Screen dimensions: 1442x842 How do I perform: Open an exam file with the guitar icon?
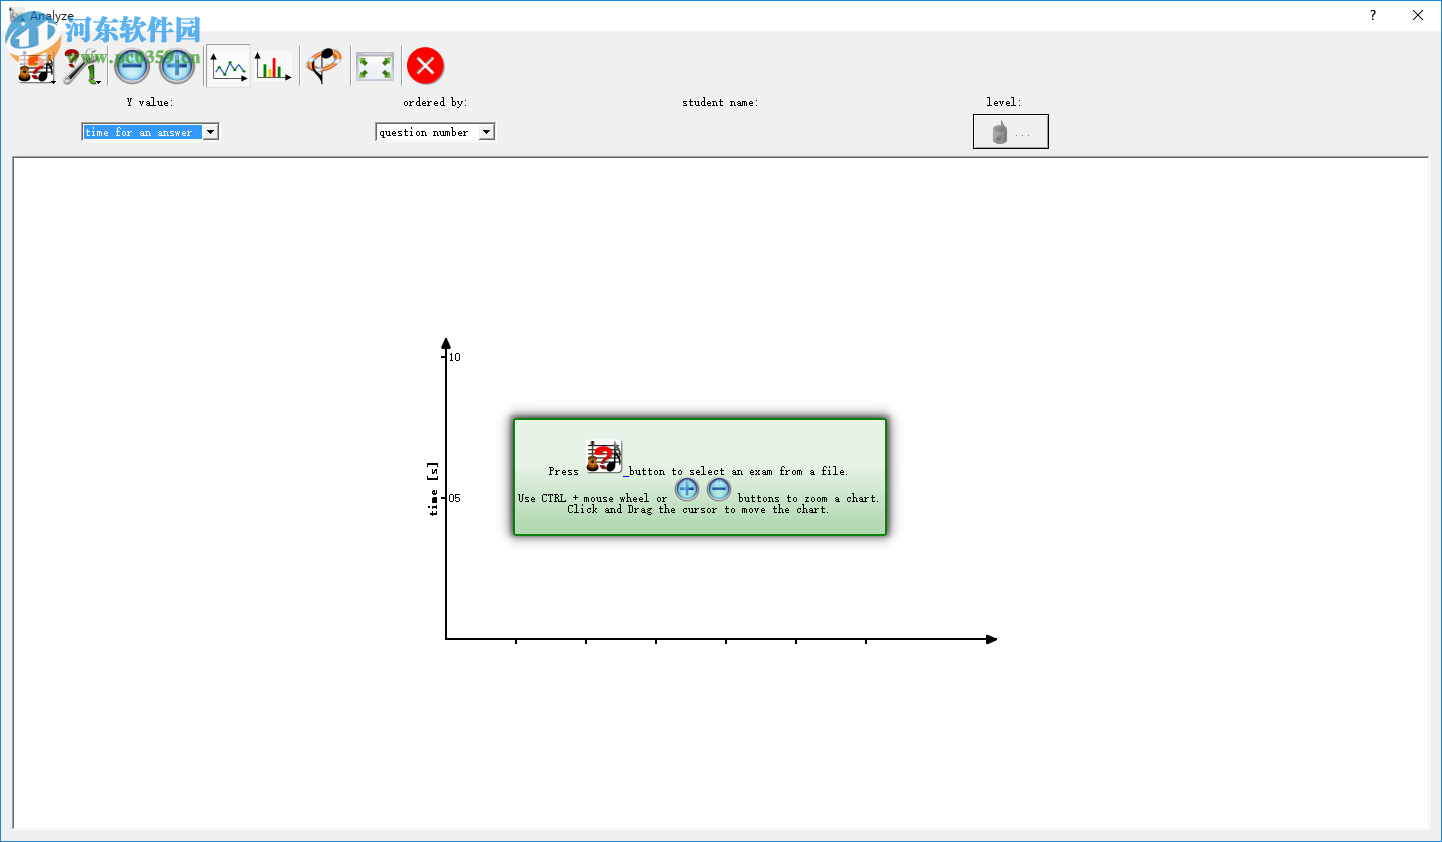36,67
